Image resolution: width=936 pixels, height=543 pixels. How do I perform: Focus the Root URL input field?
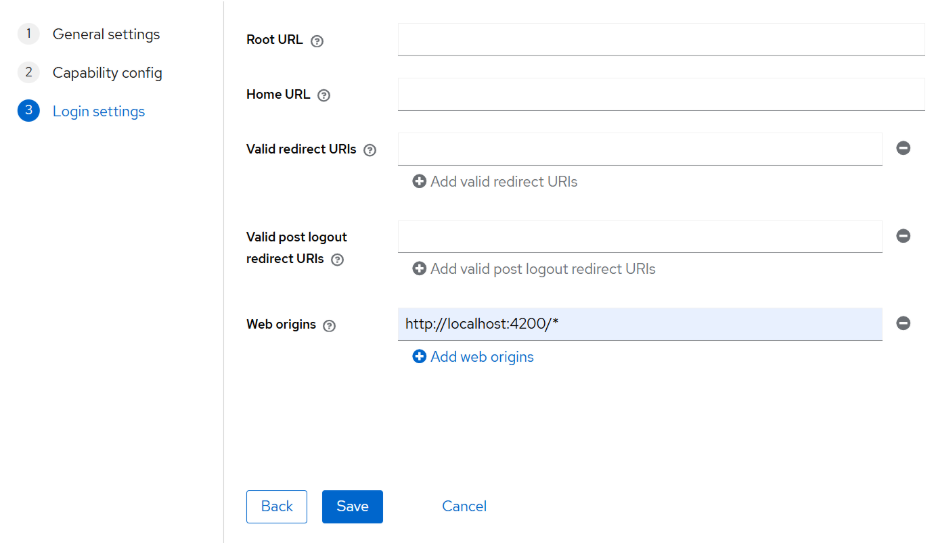[x=660, y=40]
